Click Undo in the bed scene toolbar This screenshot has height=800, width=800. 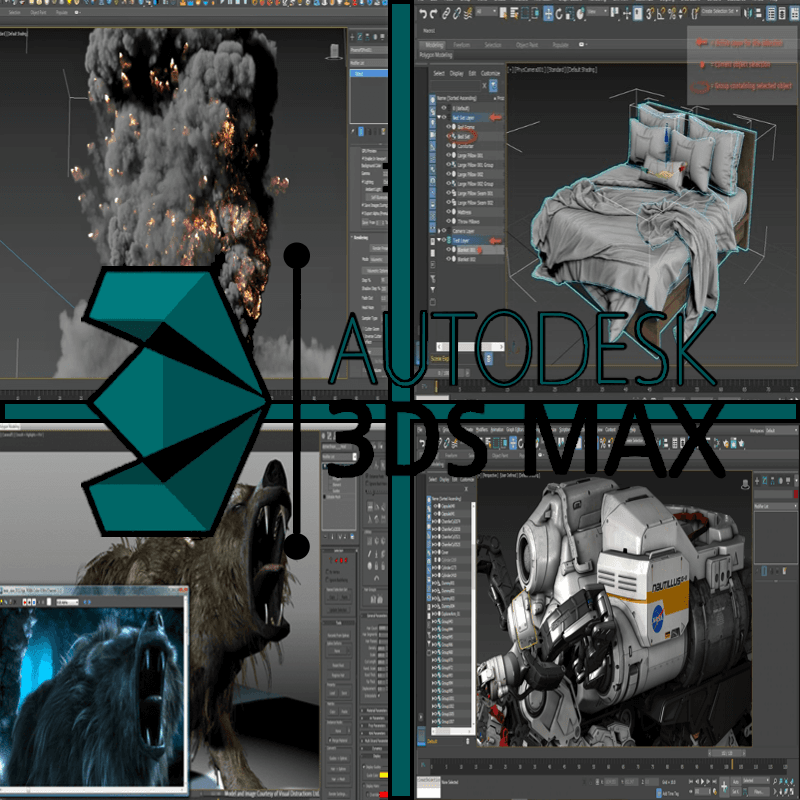[423, 14]
